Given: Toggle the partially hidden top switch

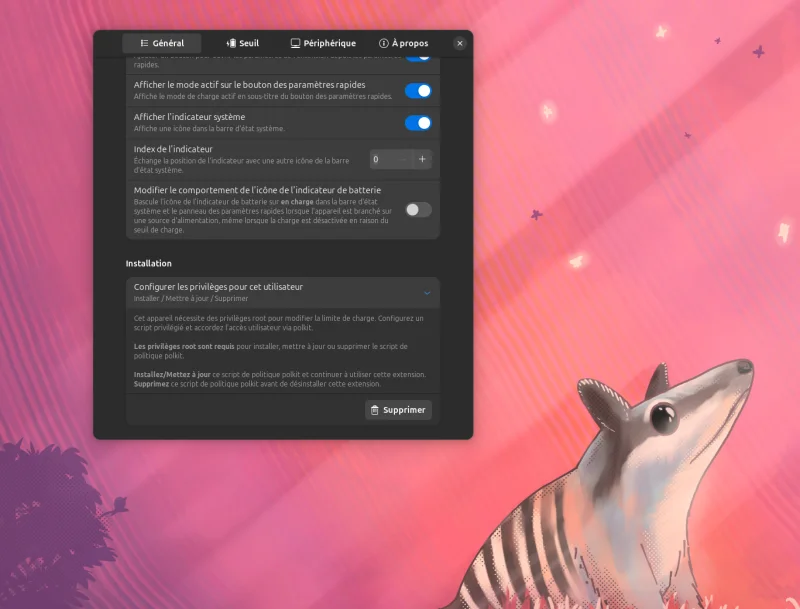Looking at the screenshot, I should click(x=418, y=58).
